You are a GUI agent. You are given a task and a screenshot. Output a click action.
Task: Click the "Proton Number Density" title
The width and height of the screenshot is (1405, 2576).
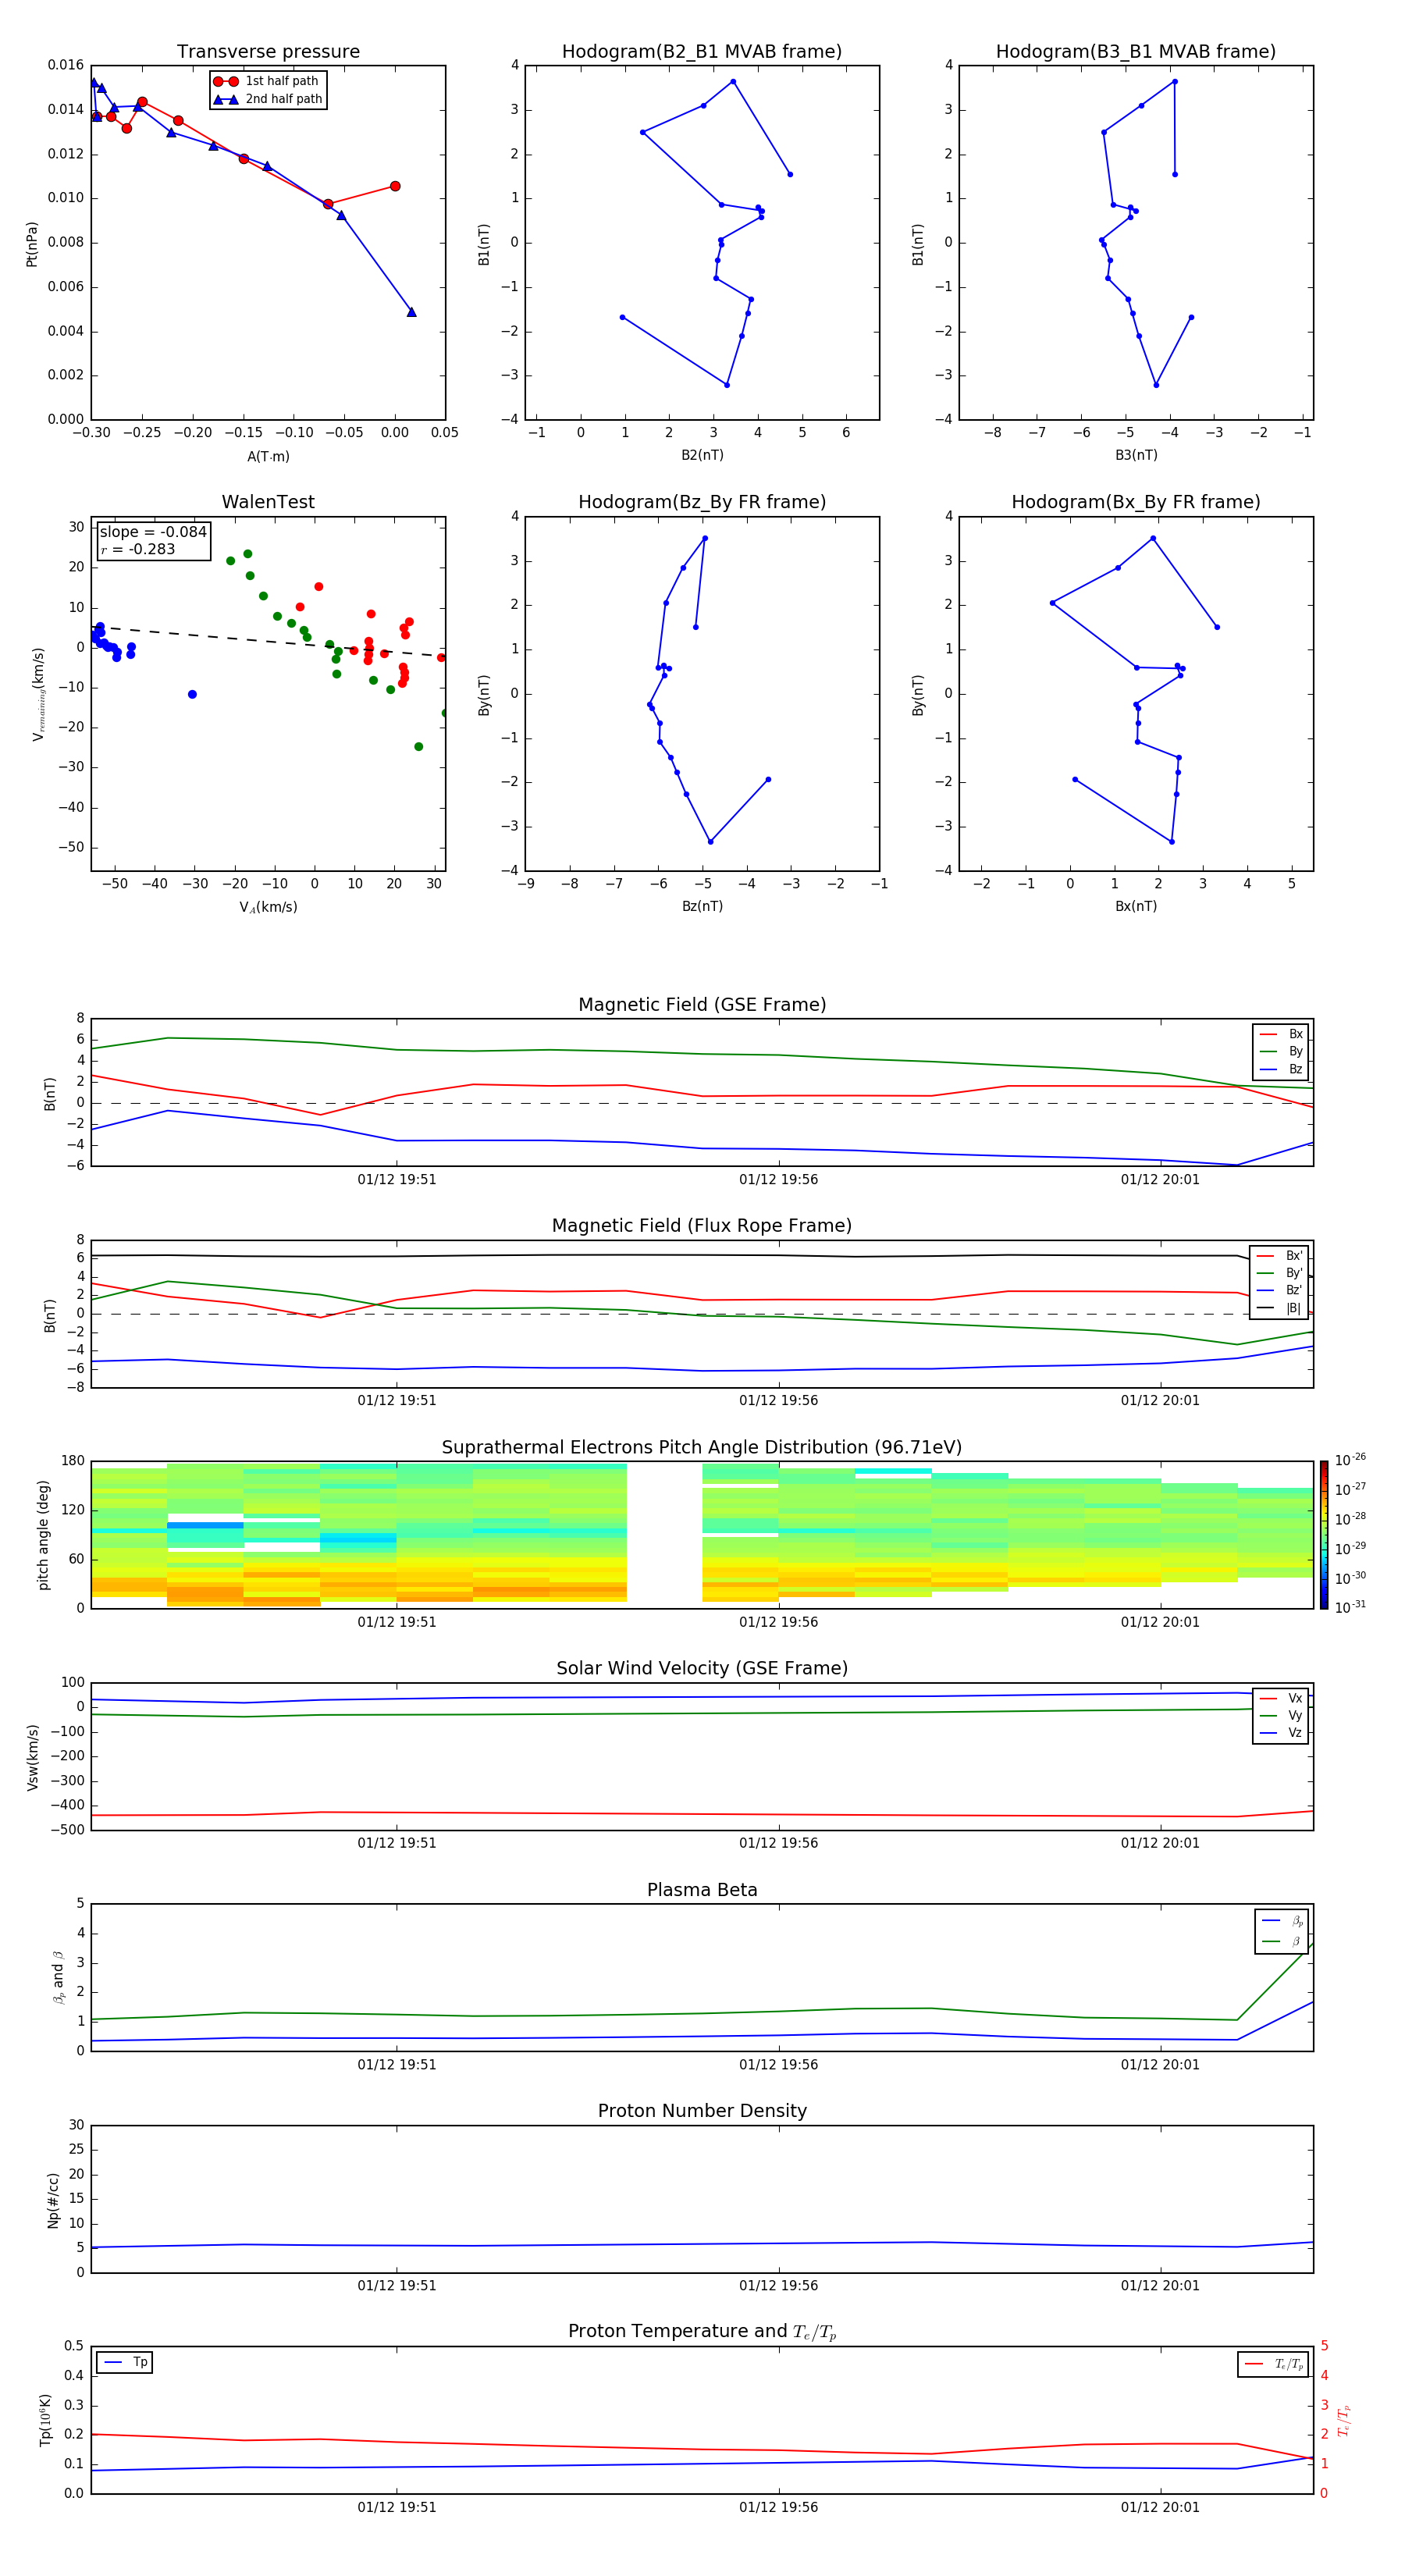point(702,2111)
